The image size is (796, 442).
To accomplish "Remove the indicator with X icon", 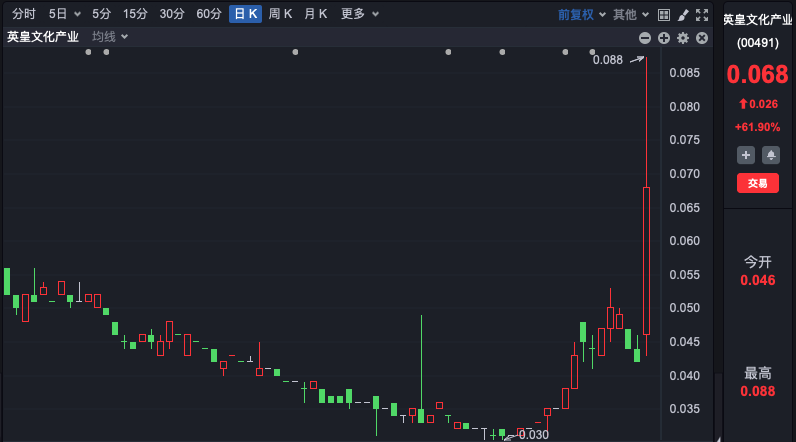I will (x=702, y=38).
